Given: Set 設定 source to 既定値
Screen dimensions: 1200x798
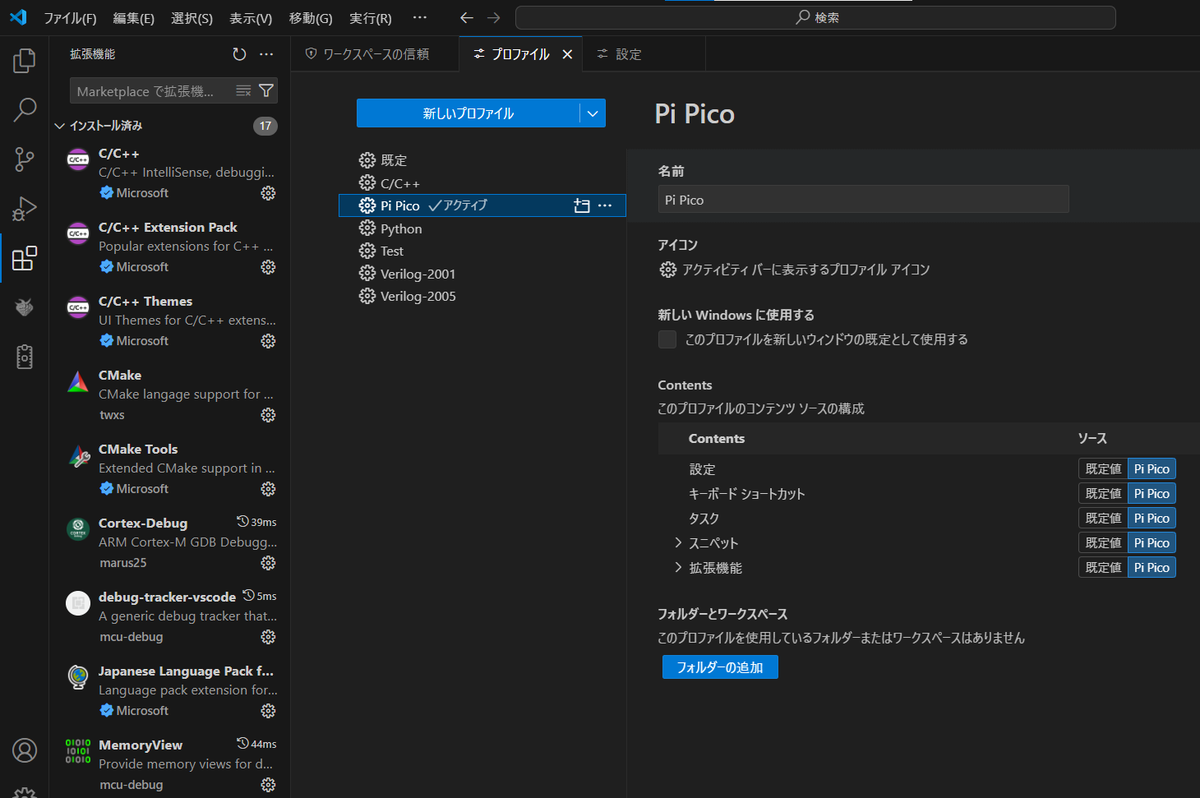Looking at the screenshot, I should pos(1103,469).
